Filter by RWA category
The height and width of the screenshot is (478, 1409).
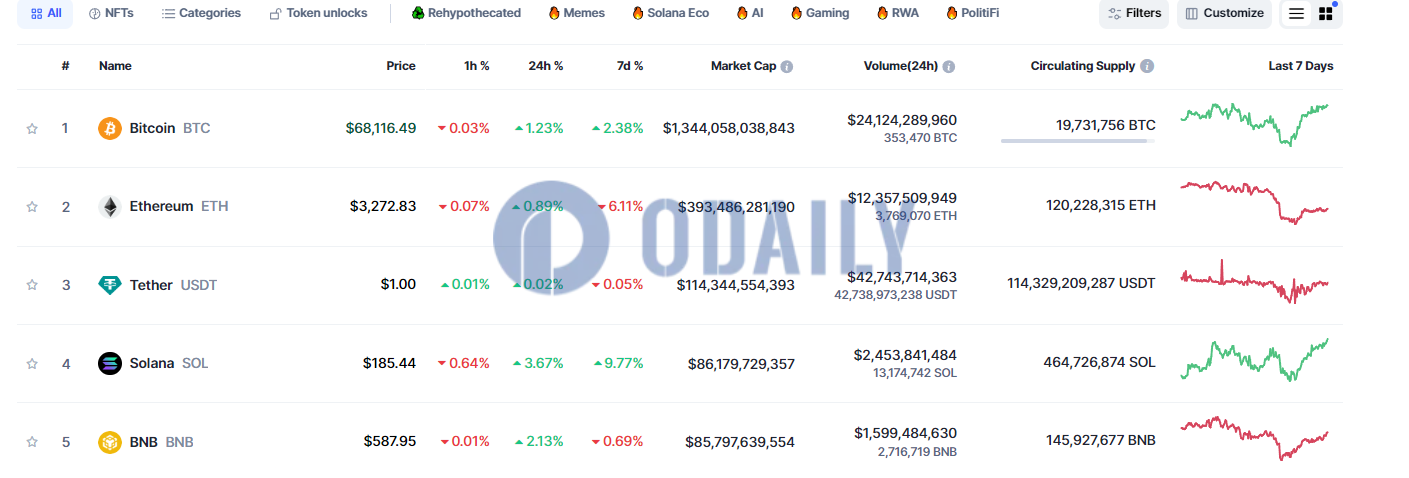899,13
